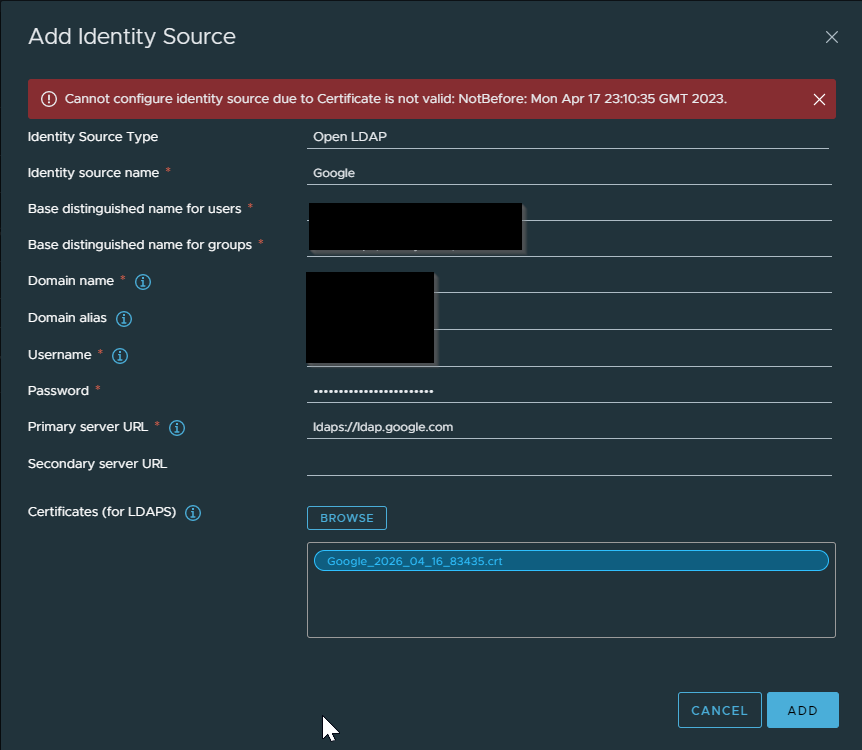This screenshot has height=750, width=862.
Task: Click the BROWSE button for certificates
Action: coord(346,518)
